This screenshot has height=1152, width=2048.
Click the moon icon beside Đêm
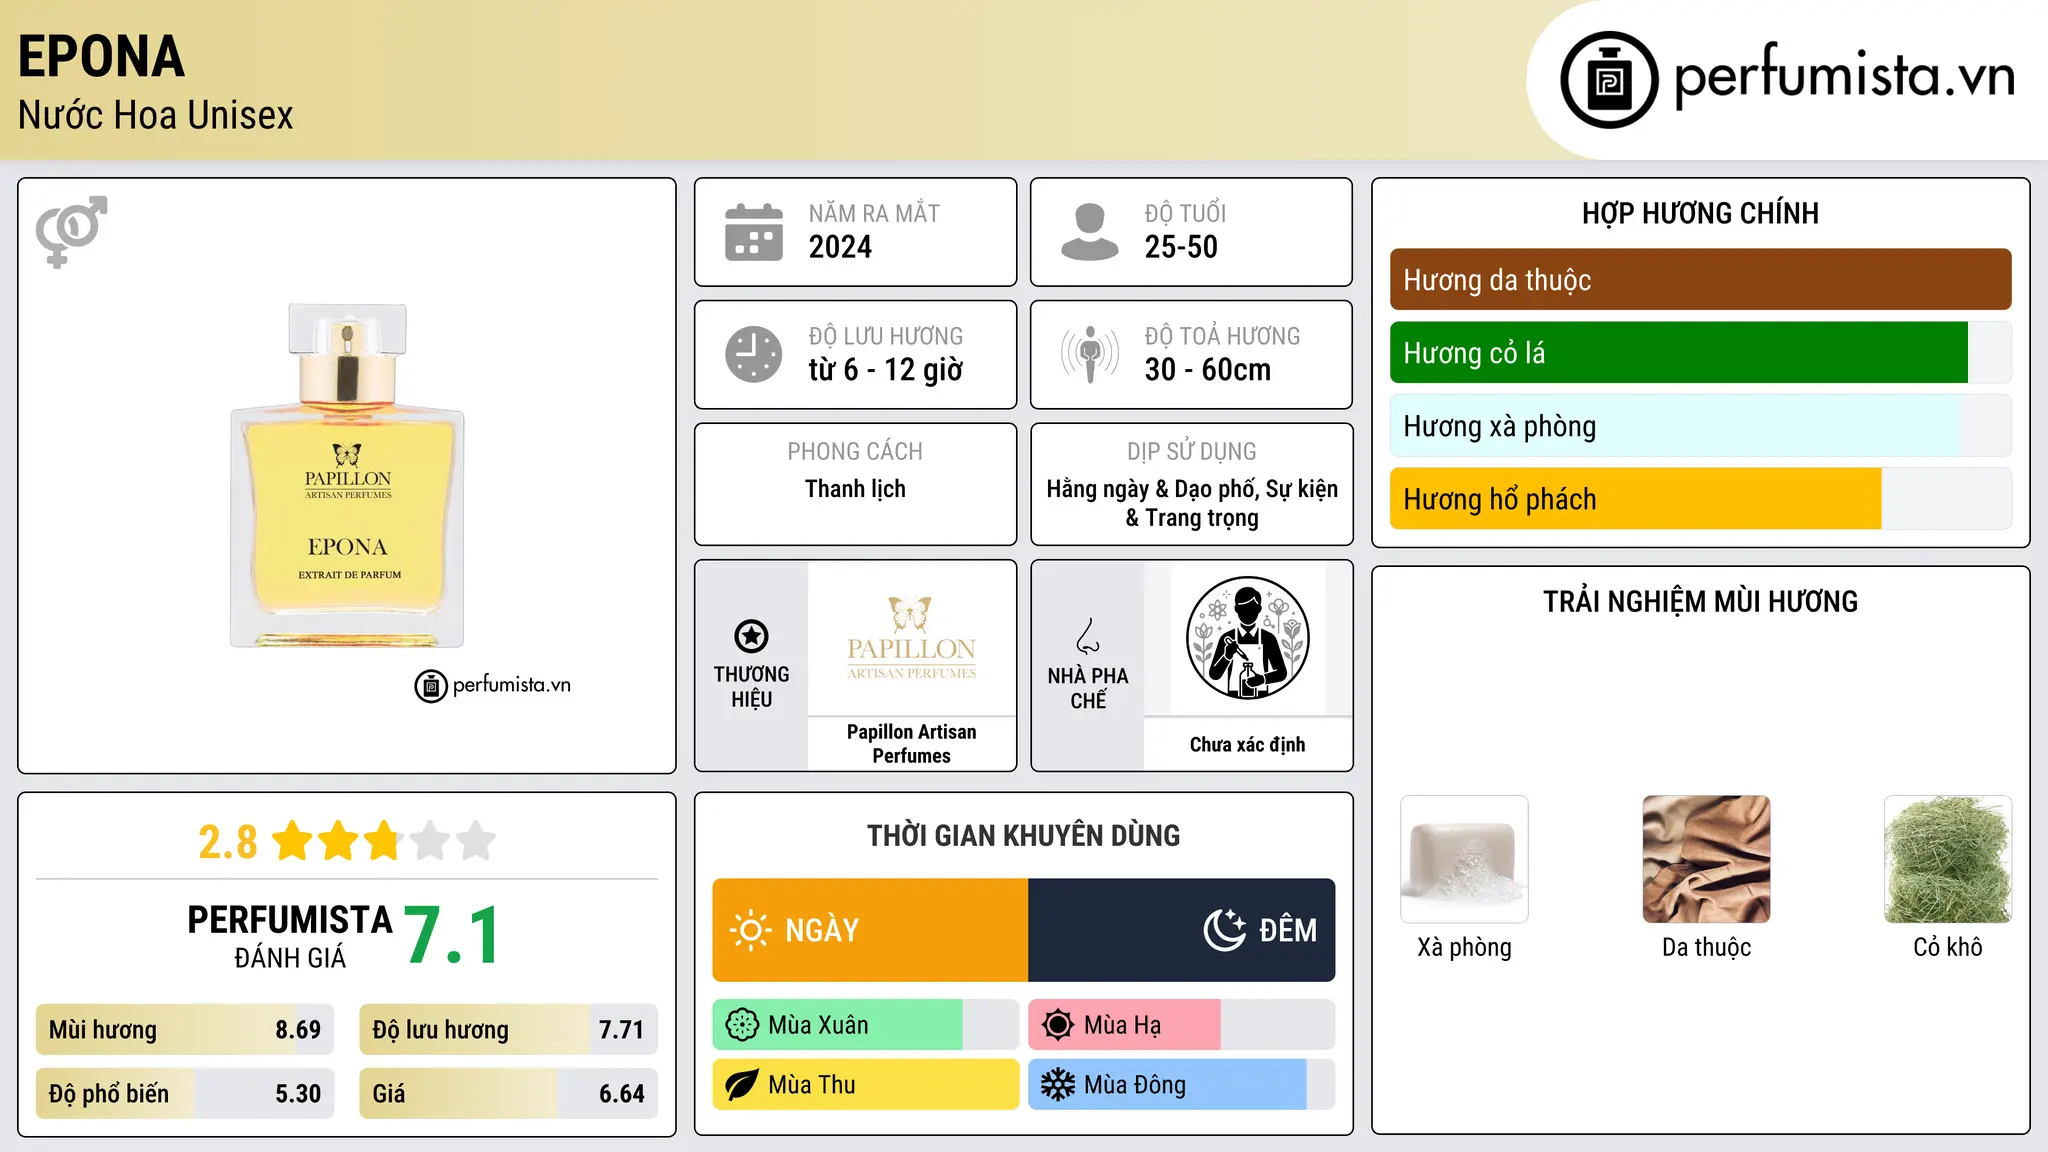pos(1224,930)
